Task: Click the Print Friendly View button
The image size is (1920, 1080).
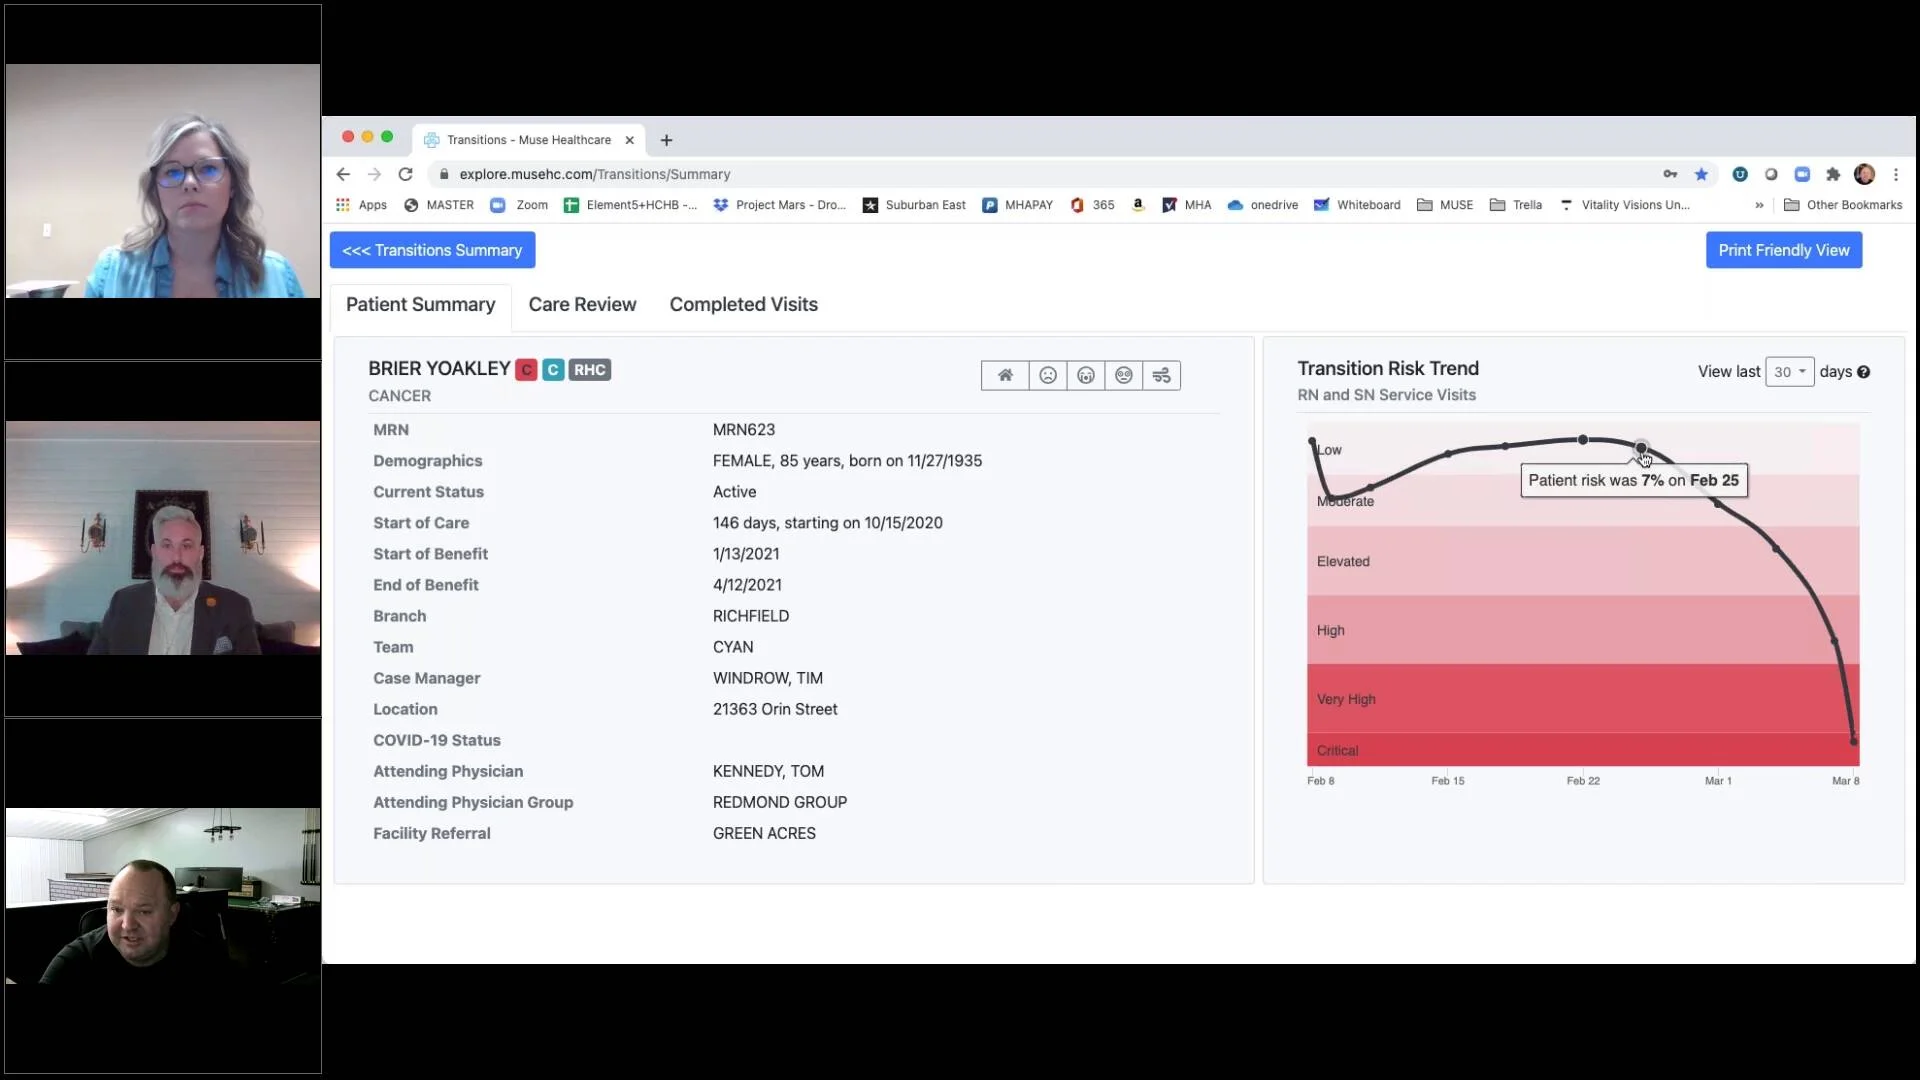Action: [x=1783, y=250]
